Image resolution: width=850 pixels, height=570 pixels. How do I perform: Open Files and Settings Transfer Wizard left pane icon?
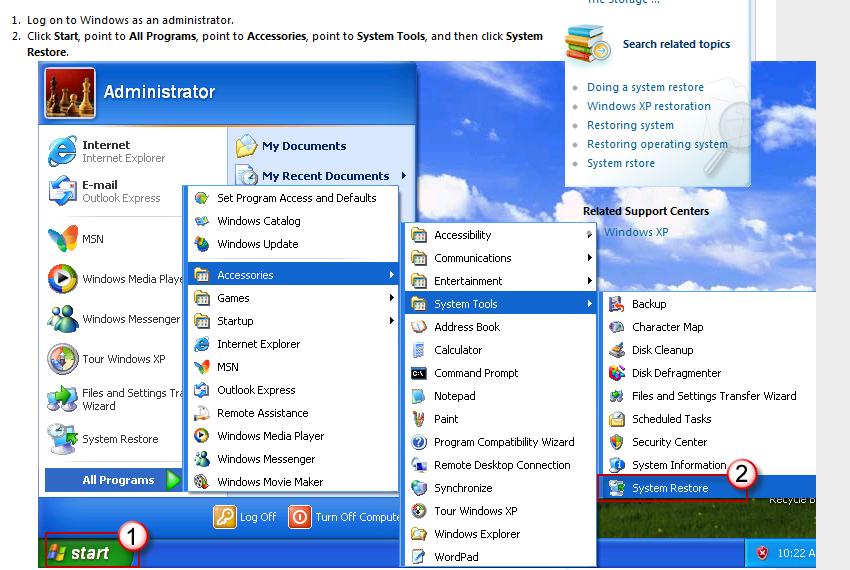[x=62, y=399]
